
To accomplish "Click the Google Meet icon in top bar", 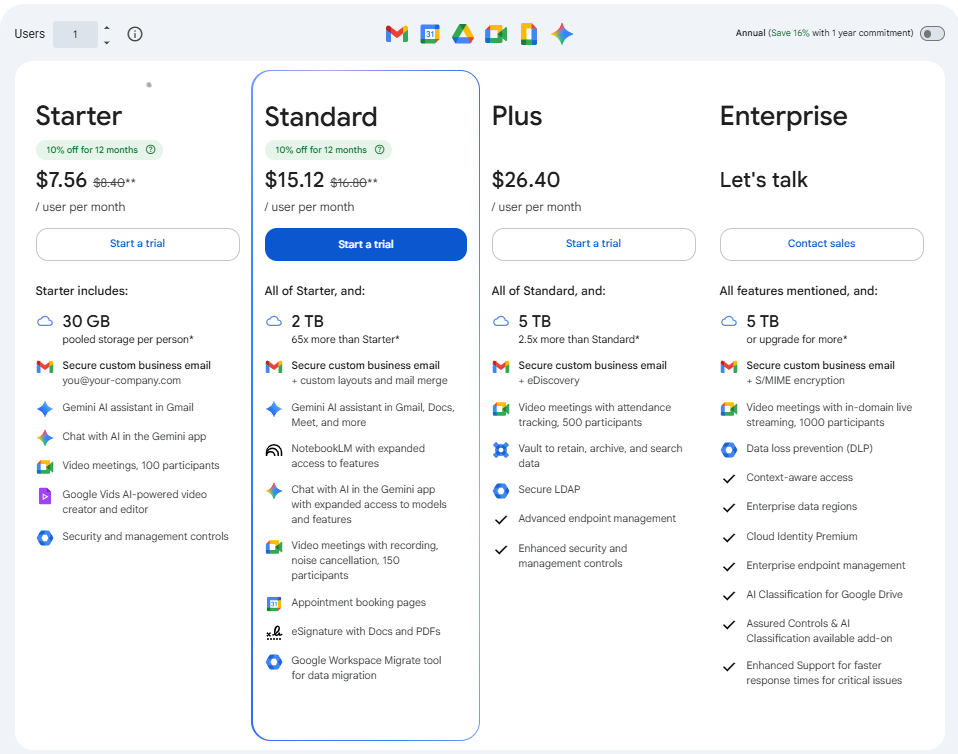I will tap(496, 34).
